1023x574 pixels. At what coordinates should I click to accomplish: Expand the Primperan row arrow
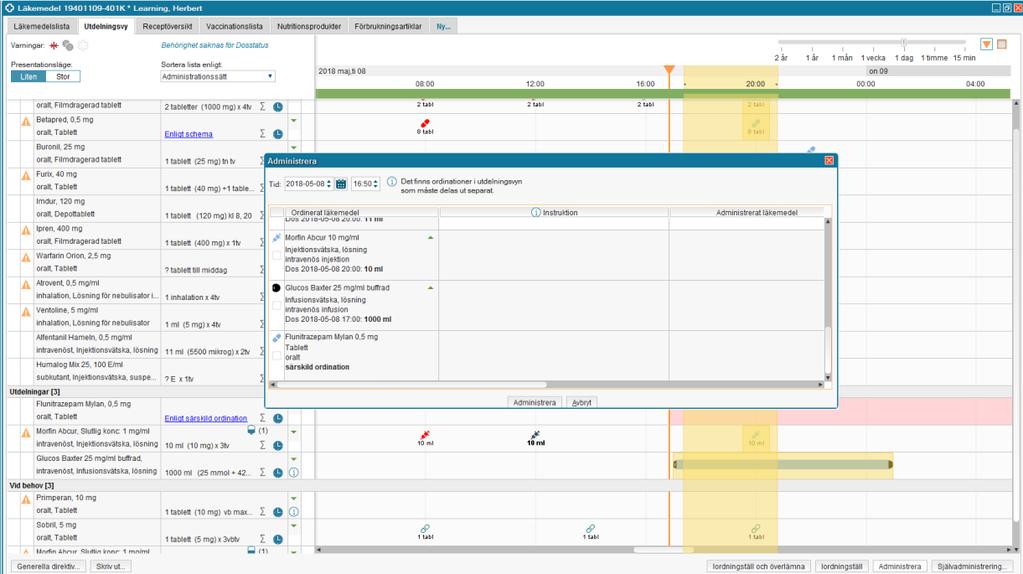294,499
